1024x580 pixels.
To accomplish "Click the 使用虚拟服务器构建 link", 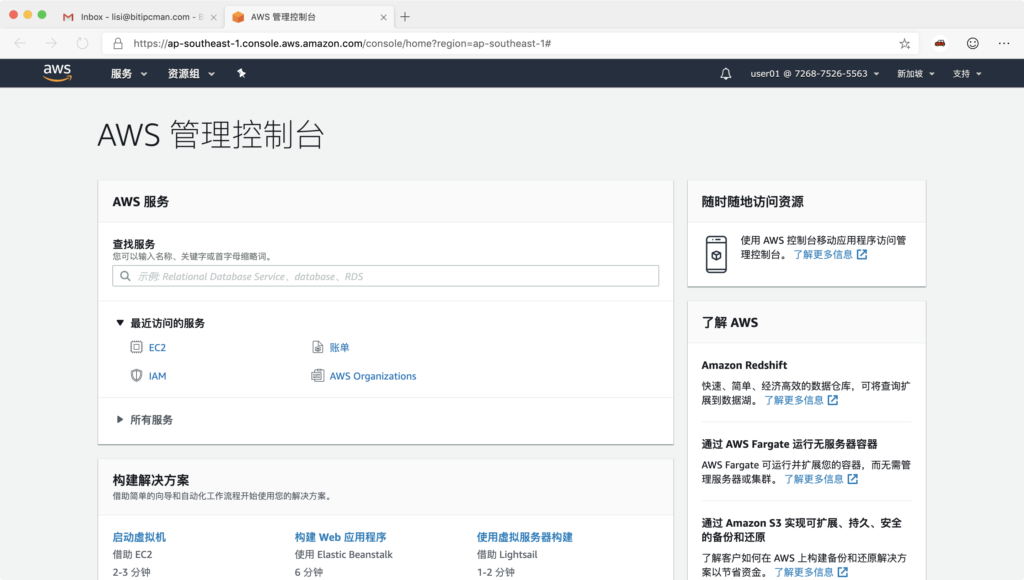I will point(524,537).
